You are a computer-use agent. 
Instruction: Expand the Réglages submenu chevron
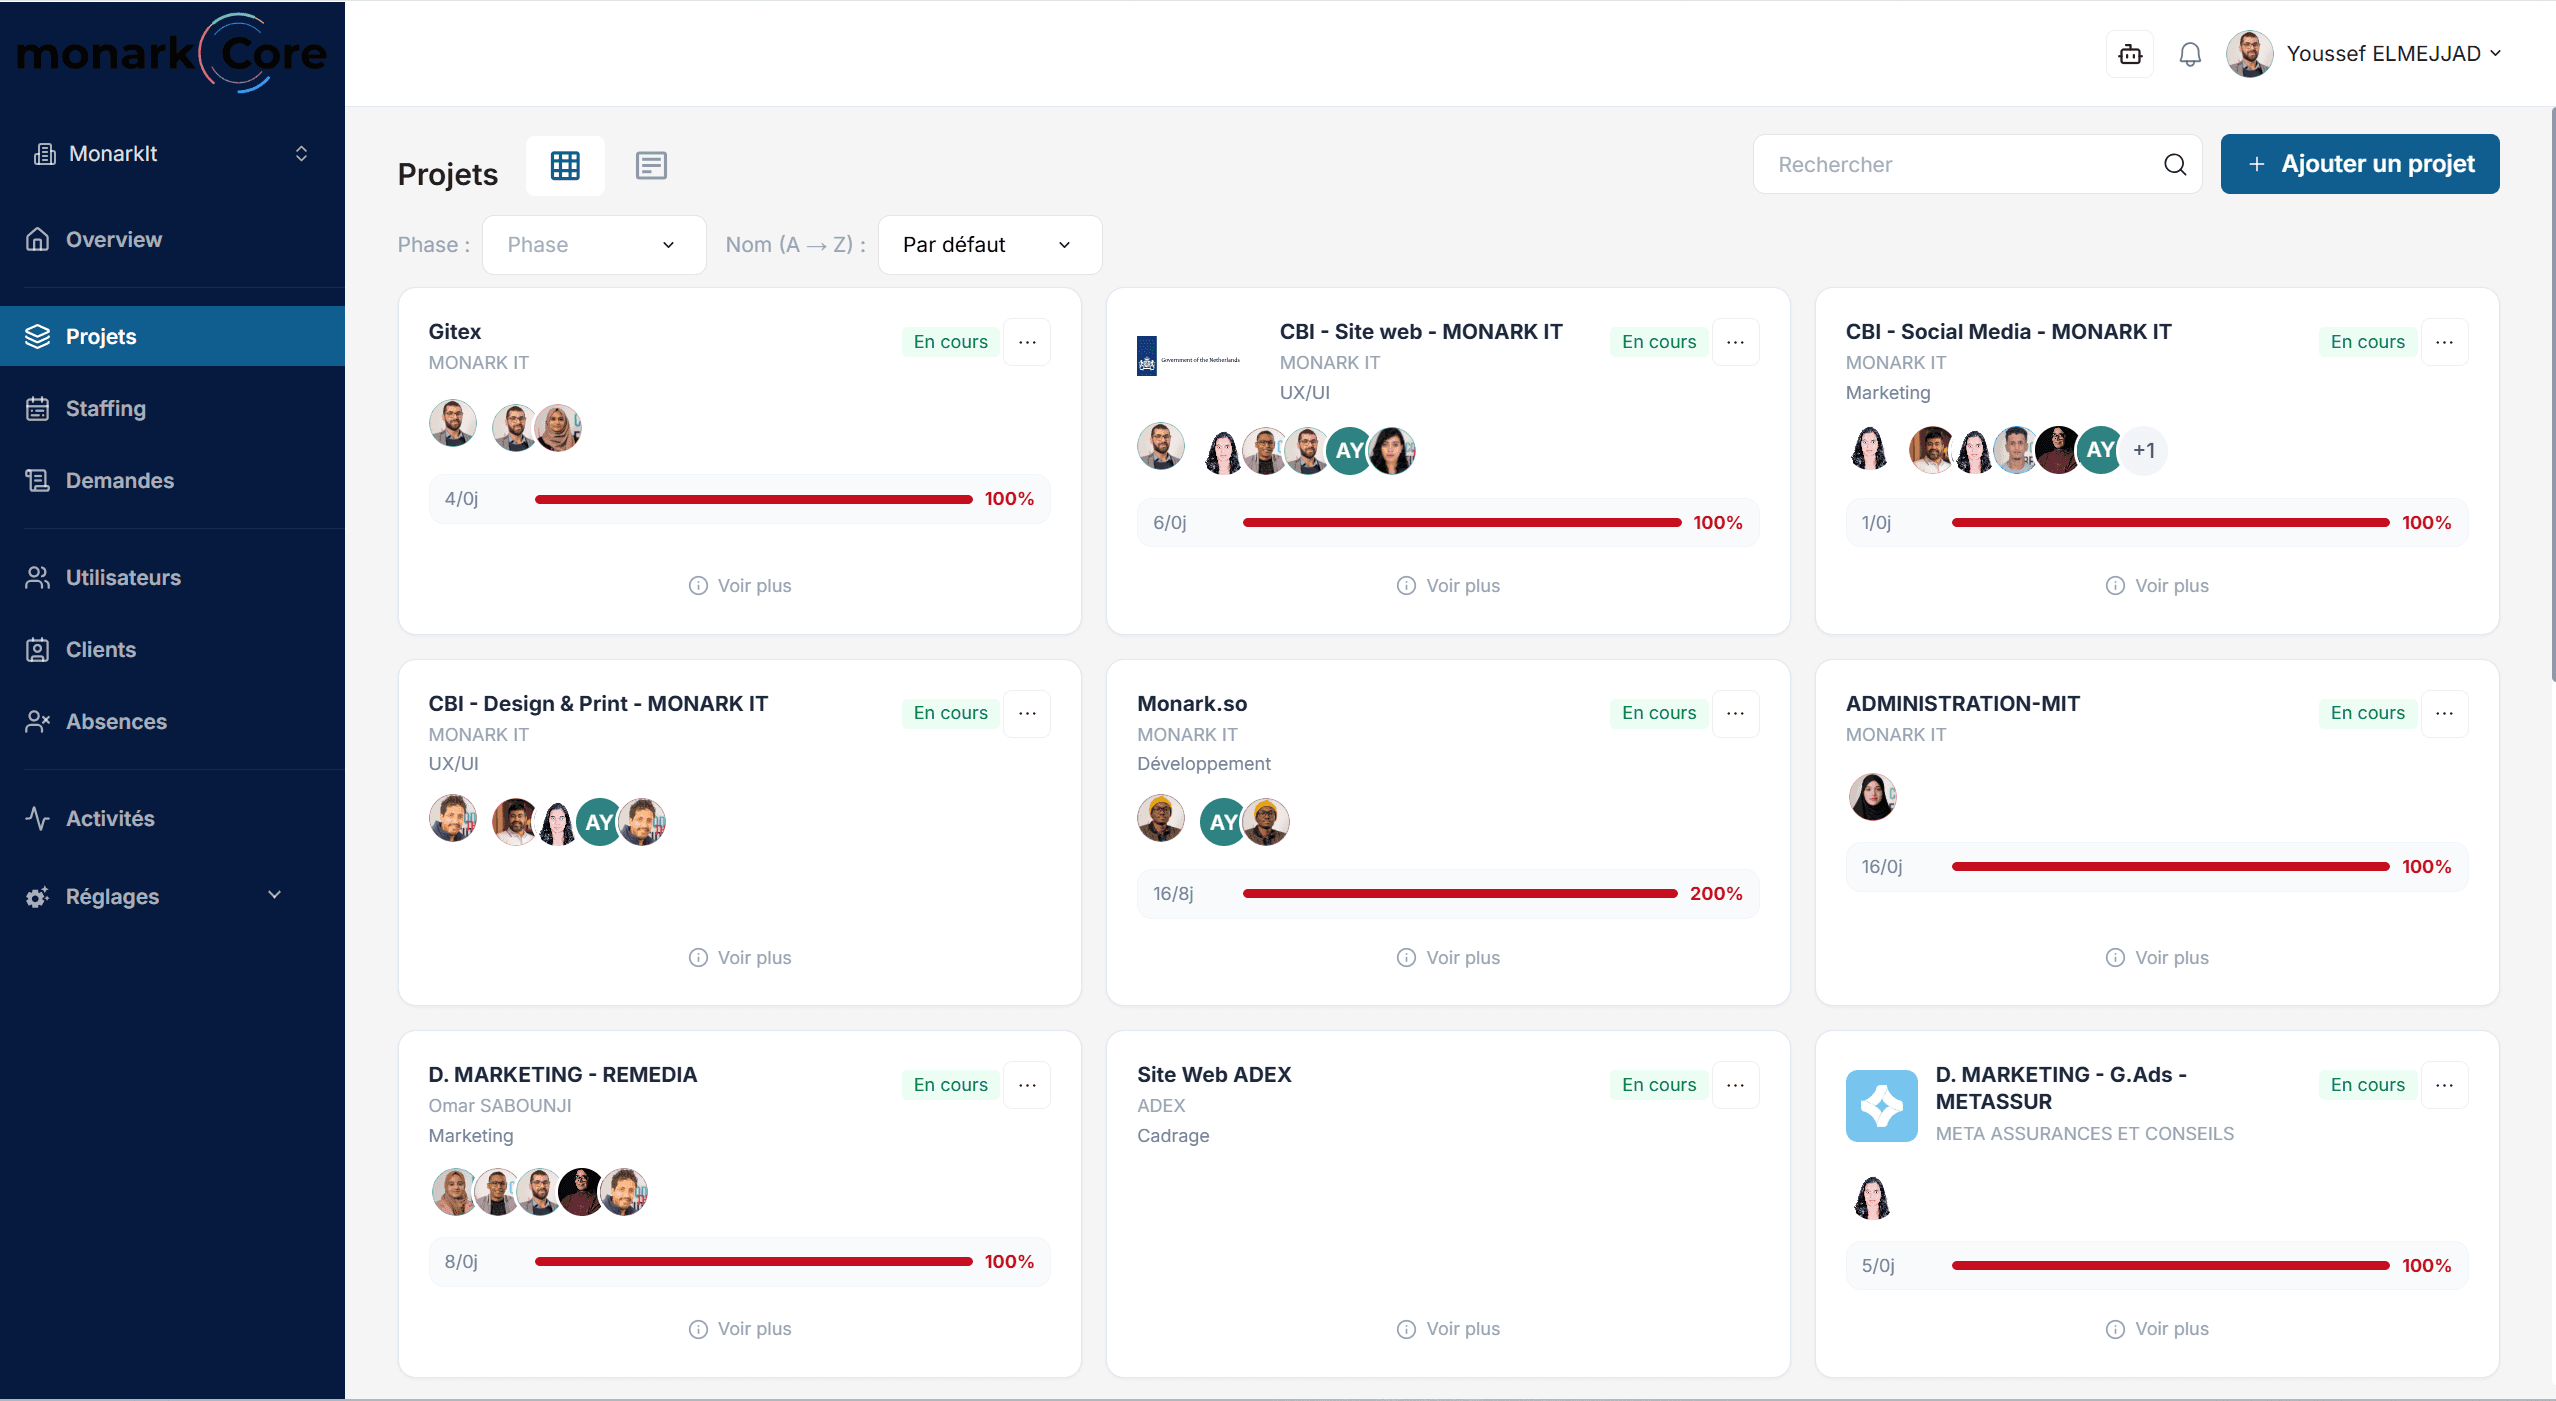(x=275, y=895)
